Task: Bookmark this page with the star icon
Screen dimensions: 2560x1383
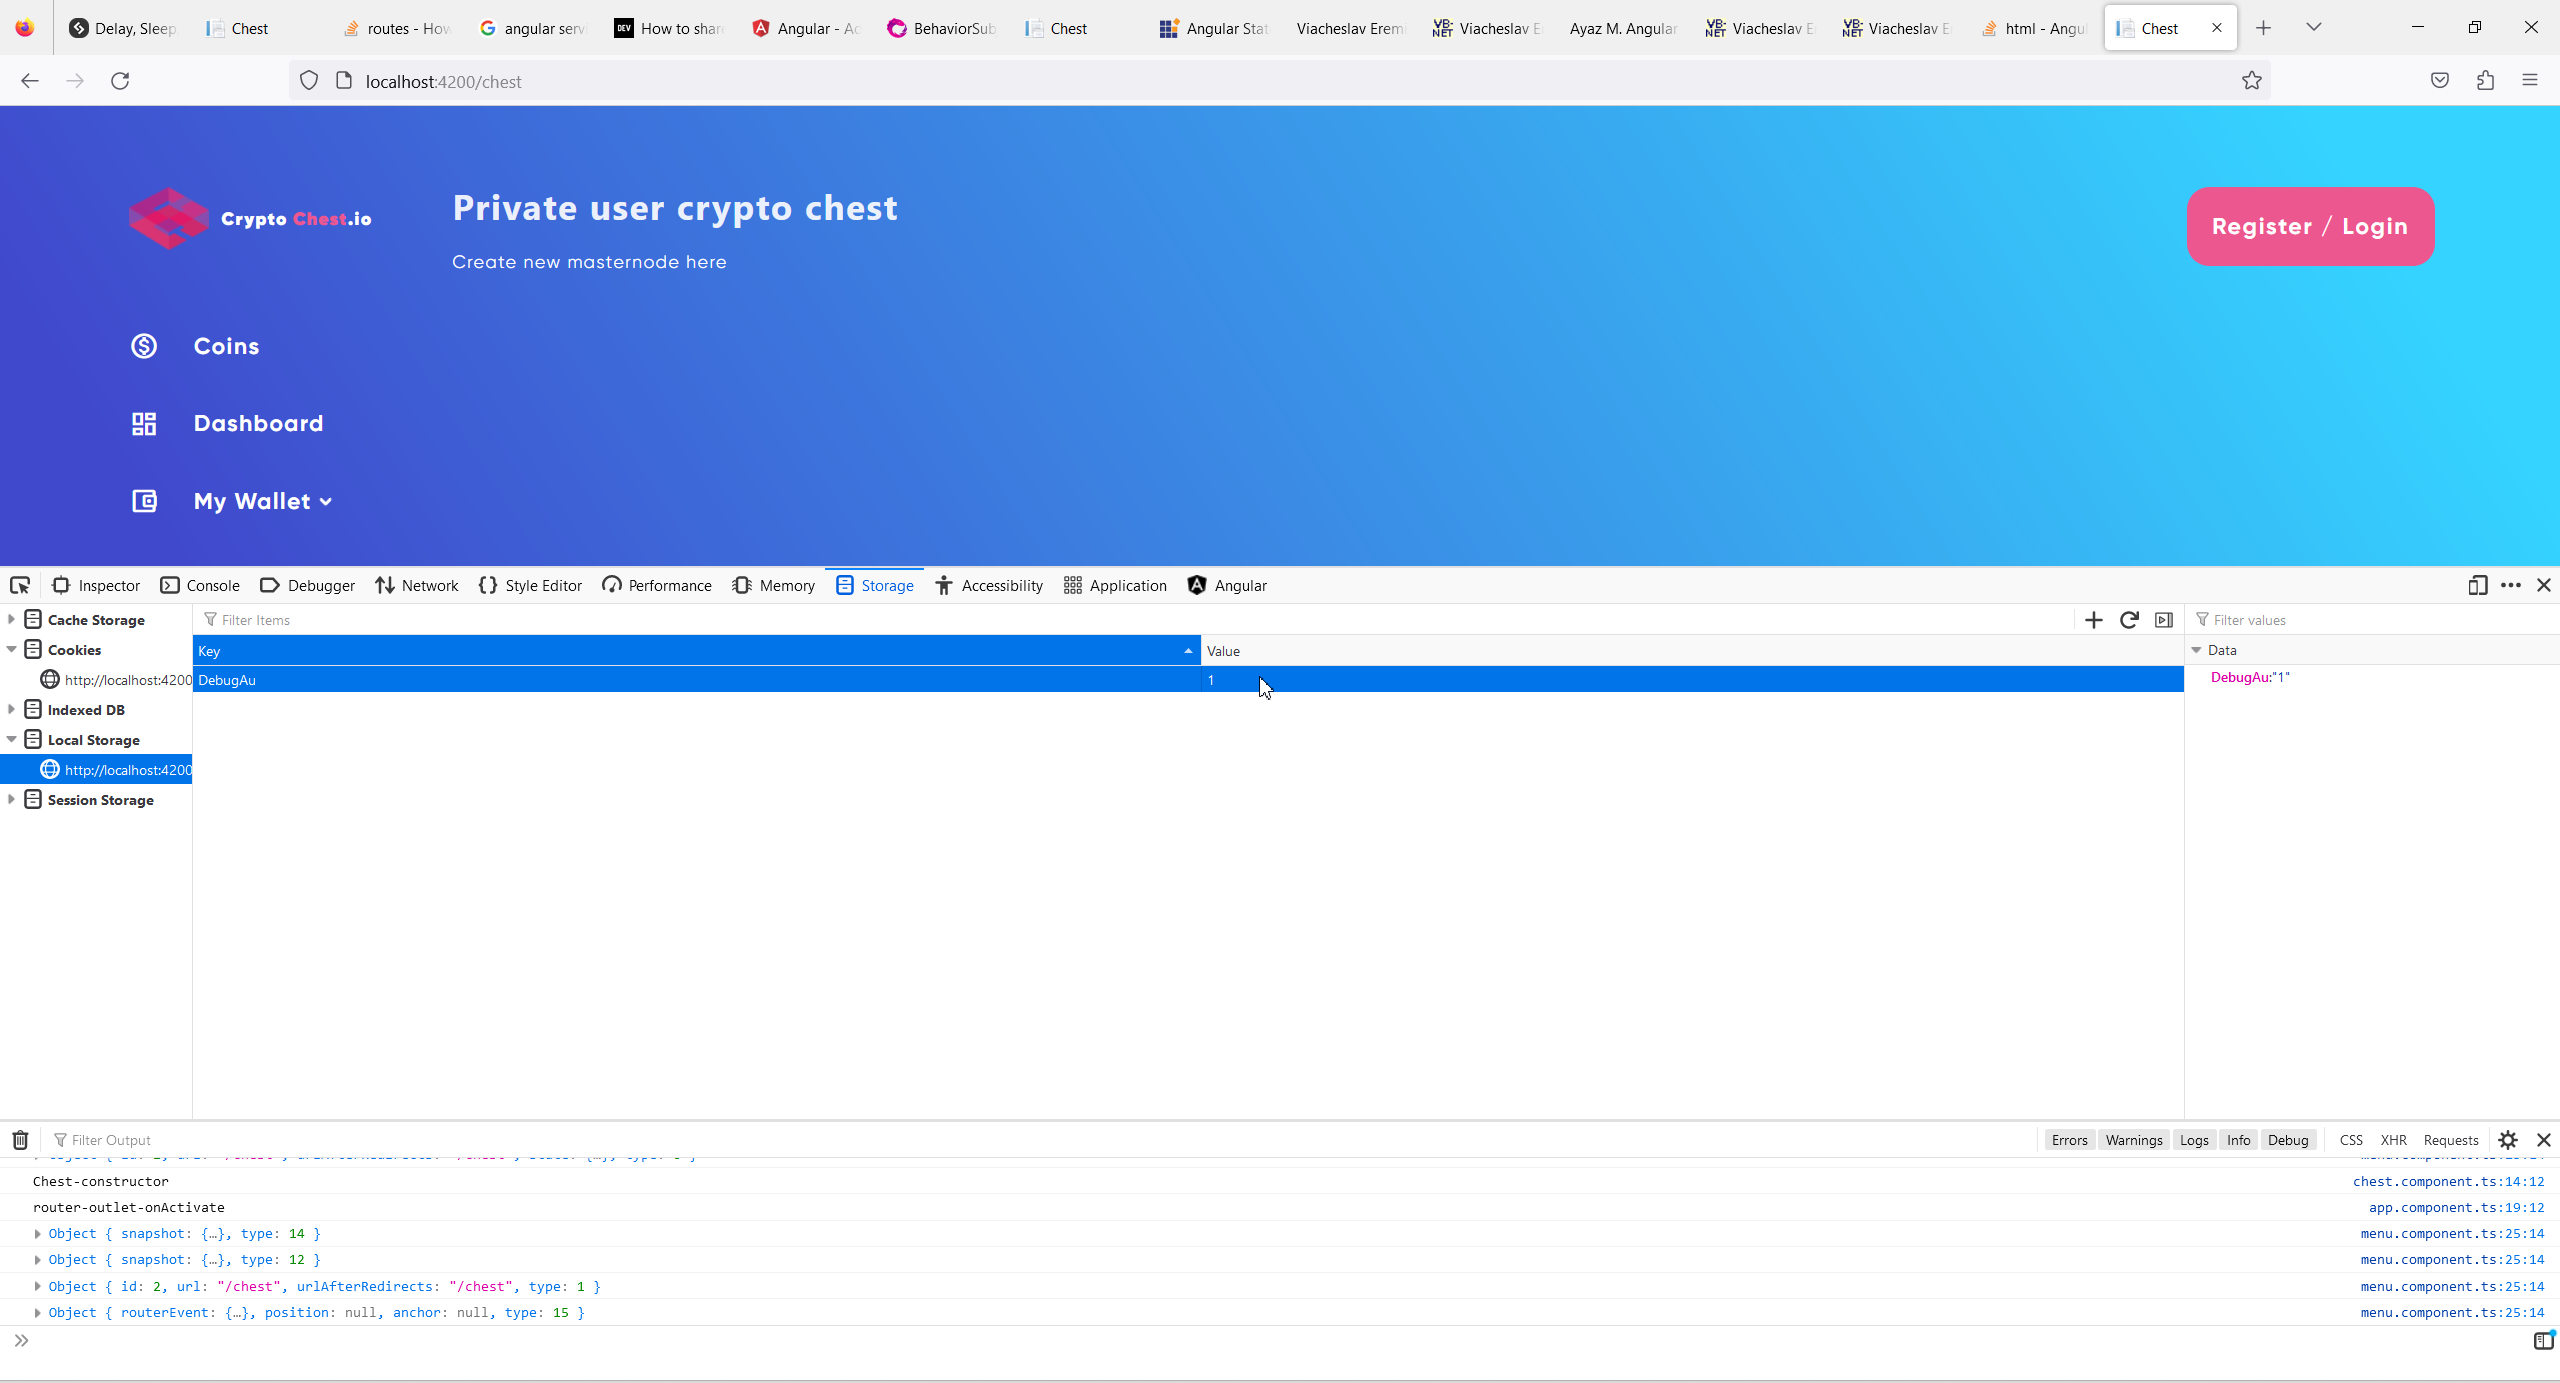Action: [2251, 81]
